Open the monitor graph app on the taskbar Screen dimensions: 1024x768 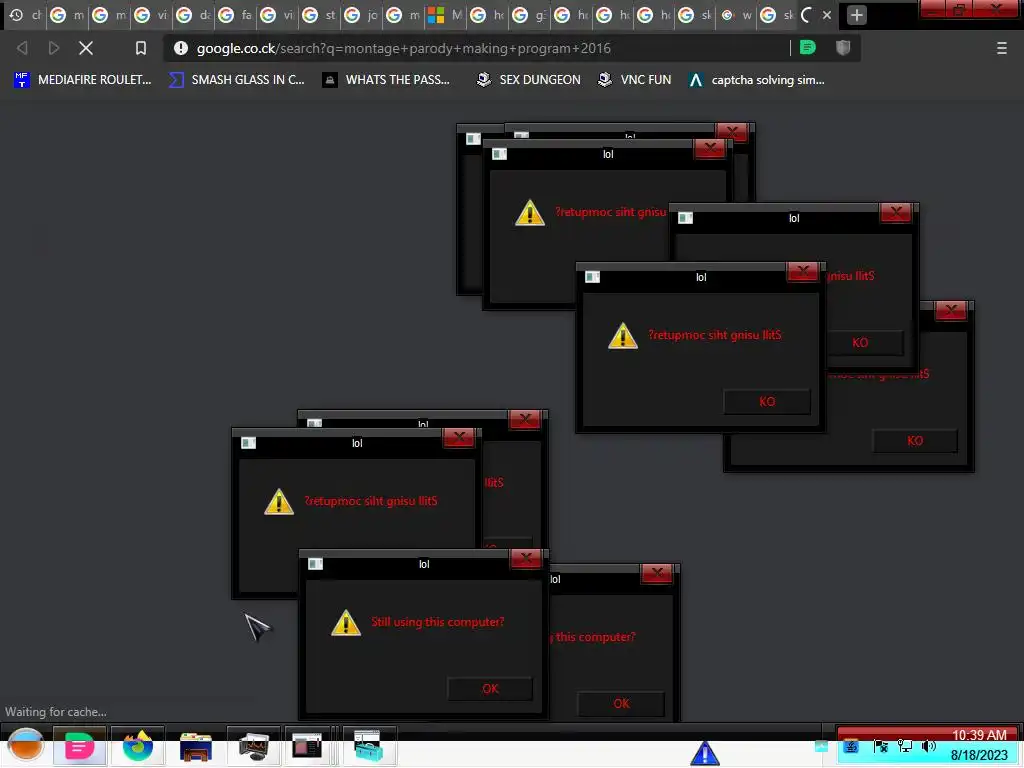tap(254, 746)
